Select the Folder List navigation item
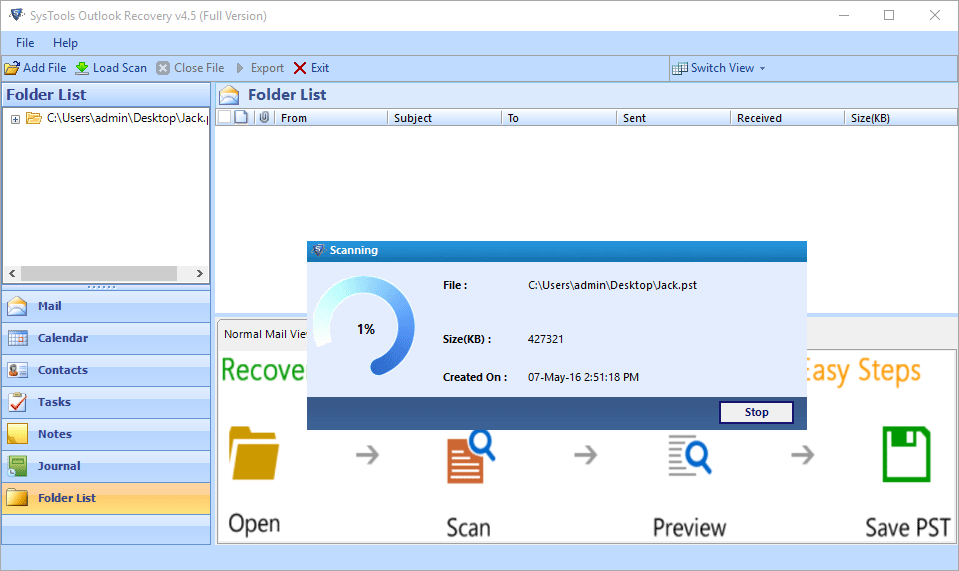 106,498
